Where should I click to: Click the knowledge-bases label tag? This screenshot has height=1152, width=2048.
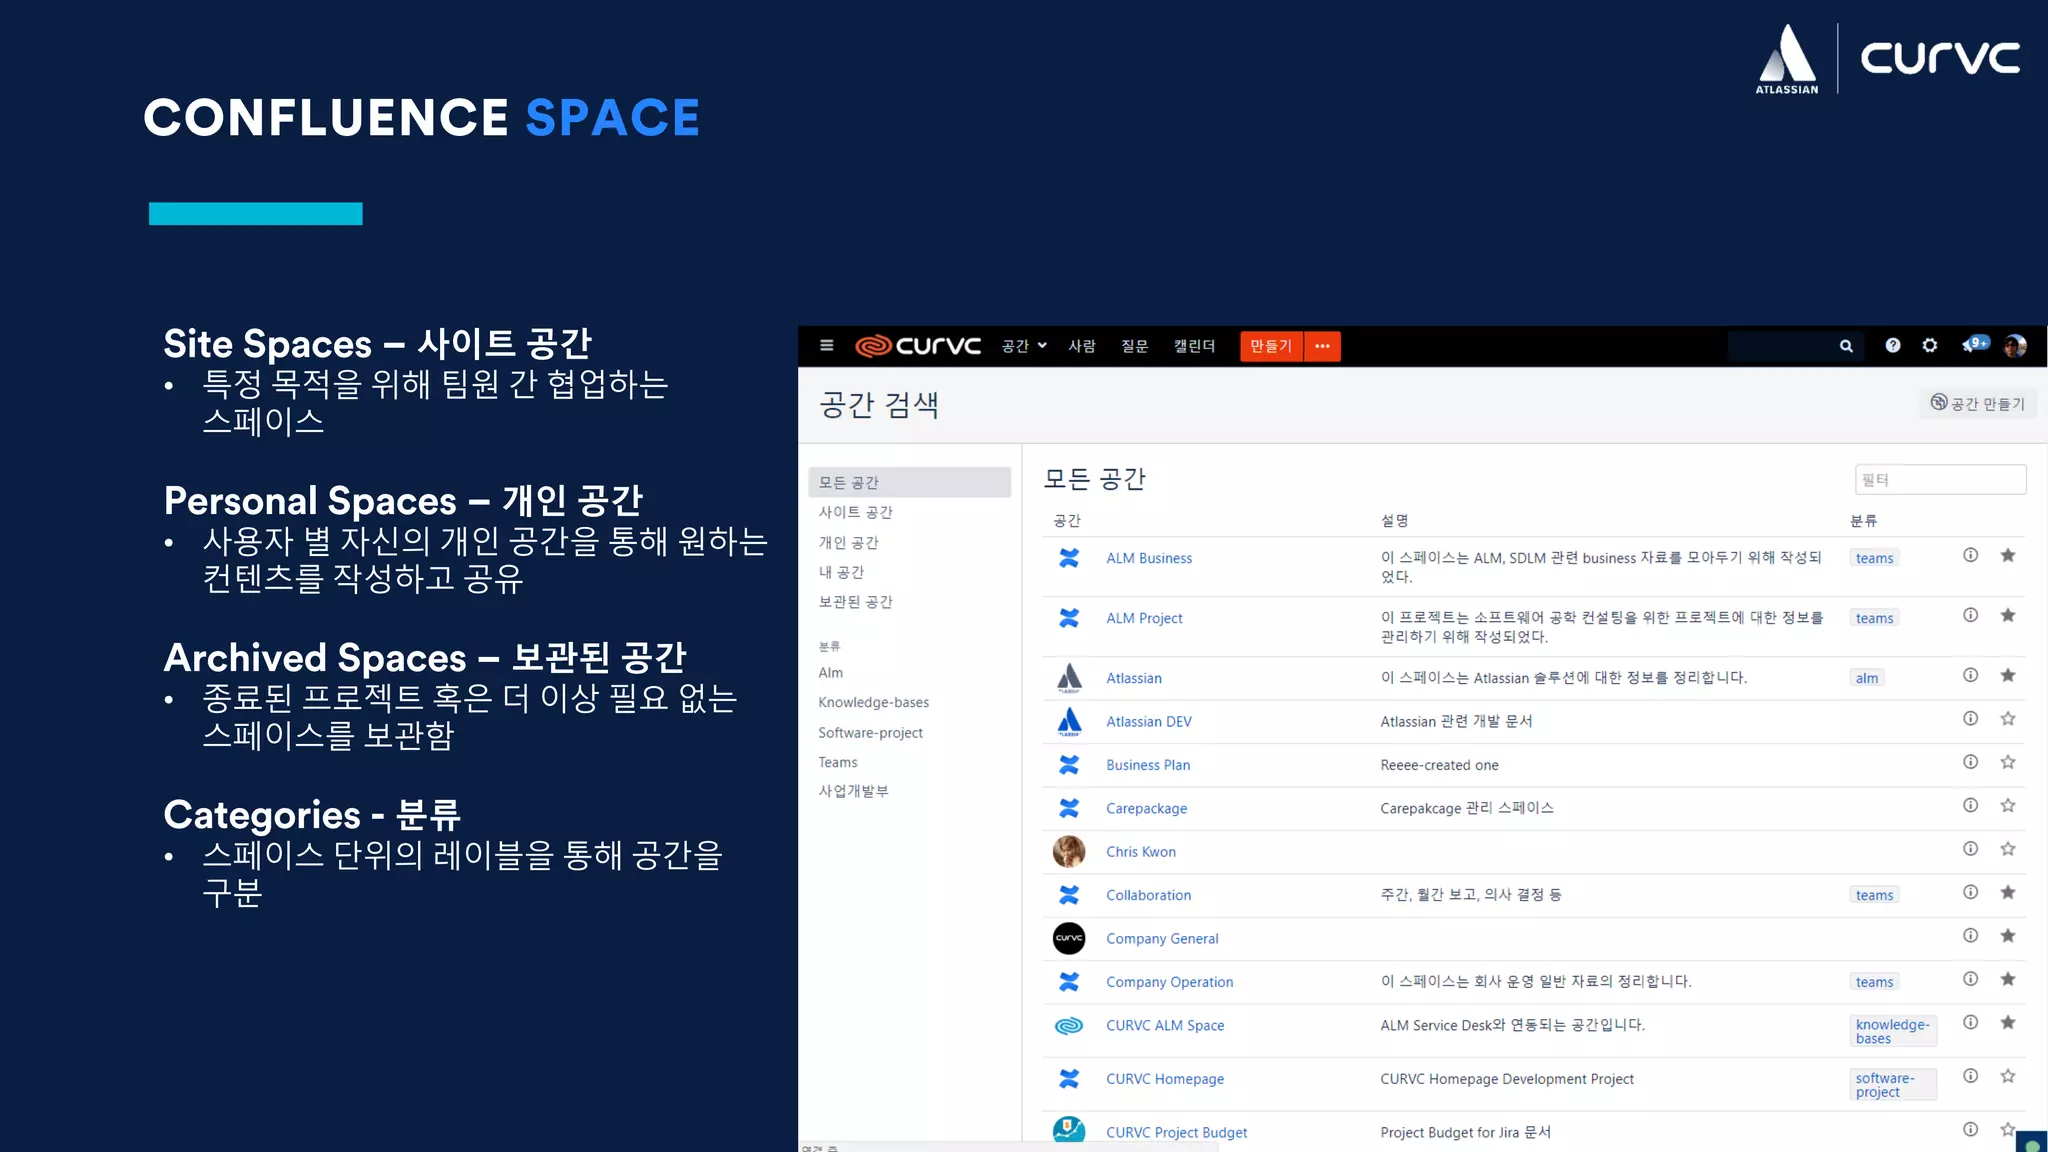click(1893, 1031)
